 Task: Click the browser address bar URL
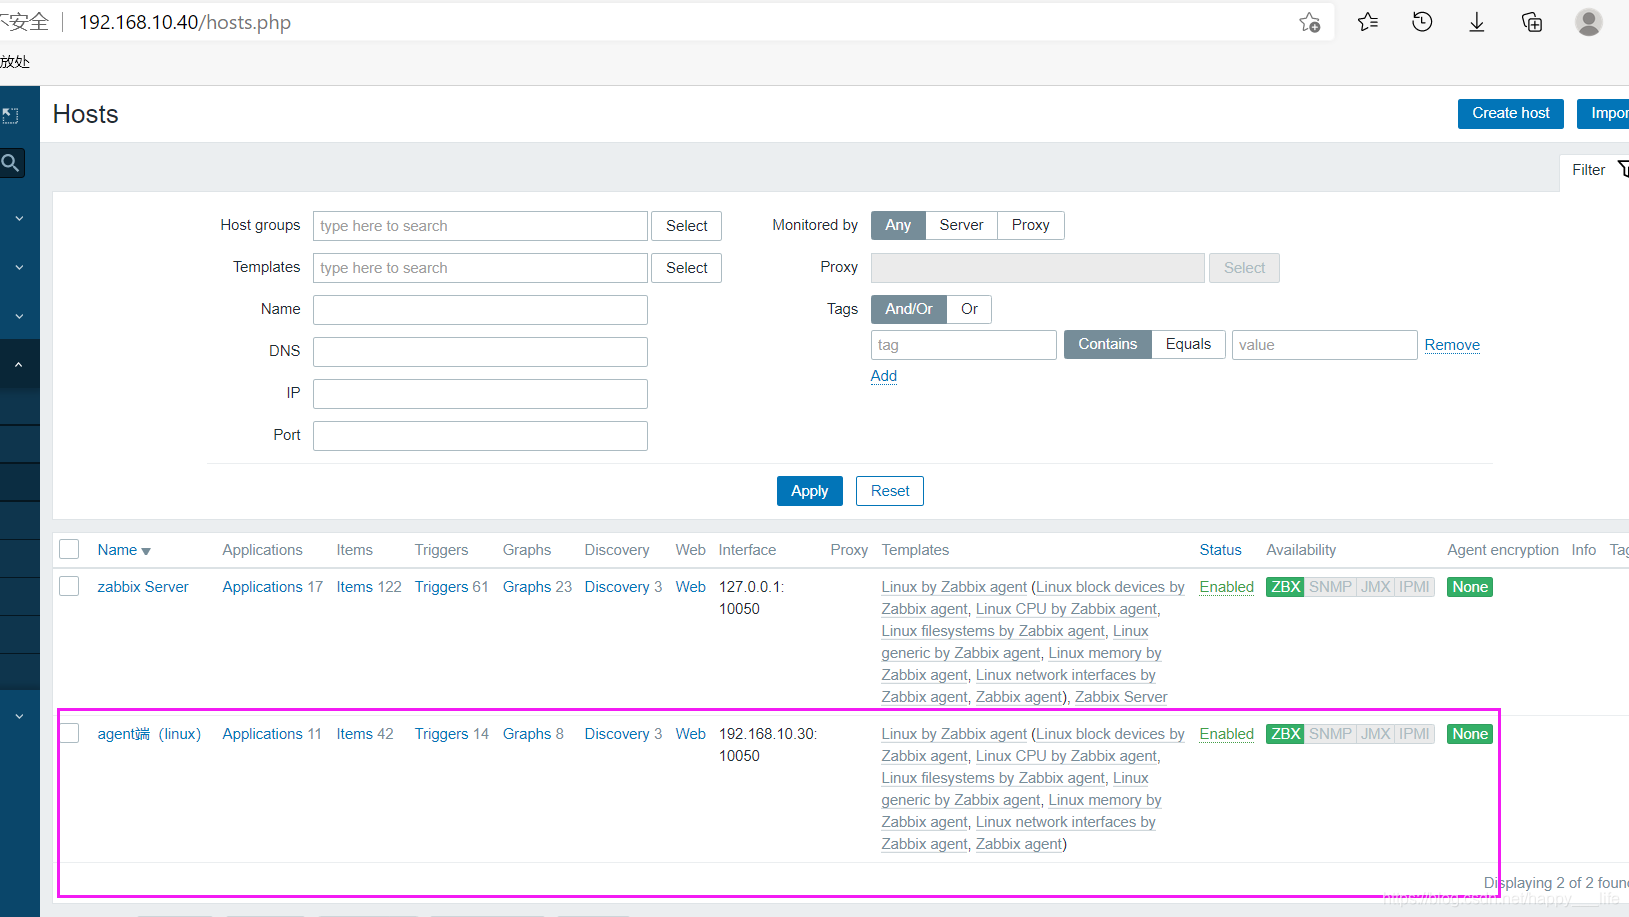point(185,22)
